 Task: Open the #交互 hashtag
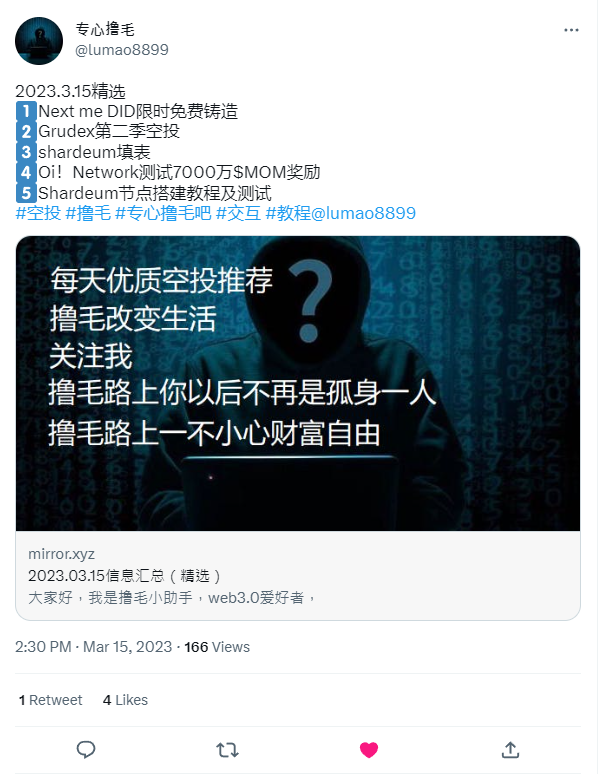click(238, 213)
